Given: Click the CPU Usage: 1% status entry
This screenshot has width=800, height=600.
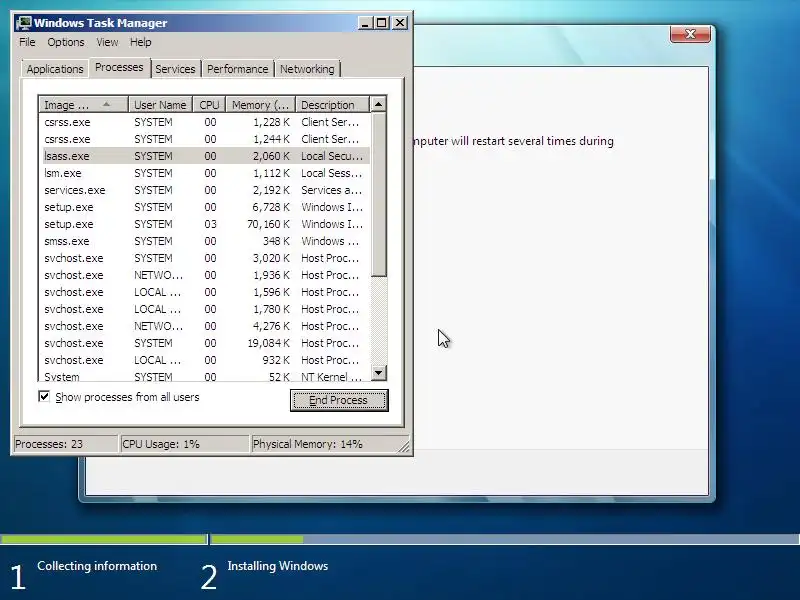Looking at the screenshot, I should click(184, 444).
